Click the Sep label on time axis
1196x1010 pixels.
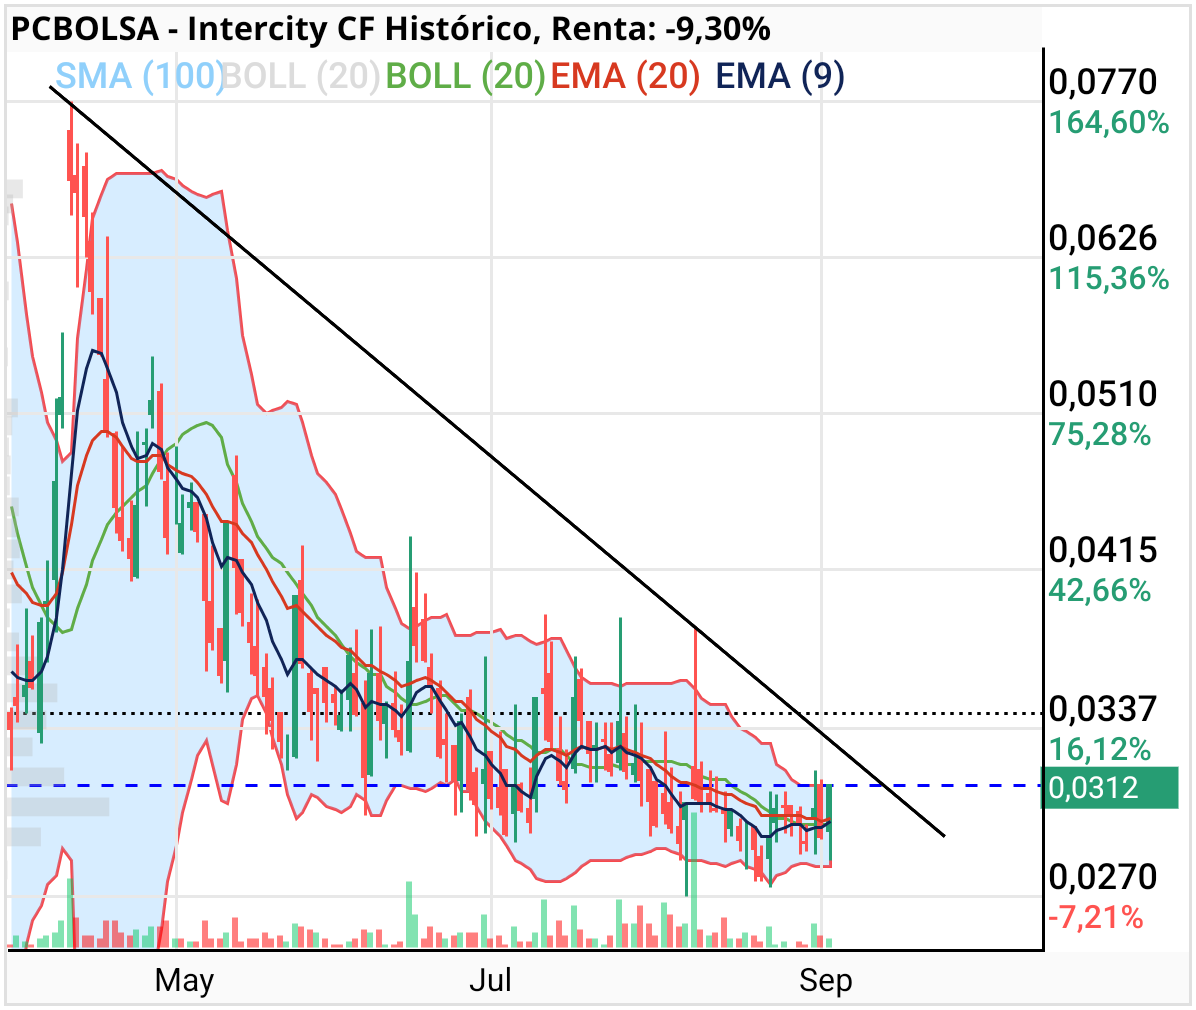point(825,981)
